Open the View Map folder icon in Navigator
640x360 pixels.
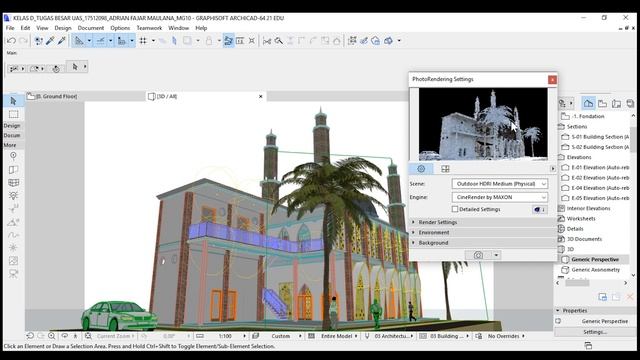[x=602, y=104]
